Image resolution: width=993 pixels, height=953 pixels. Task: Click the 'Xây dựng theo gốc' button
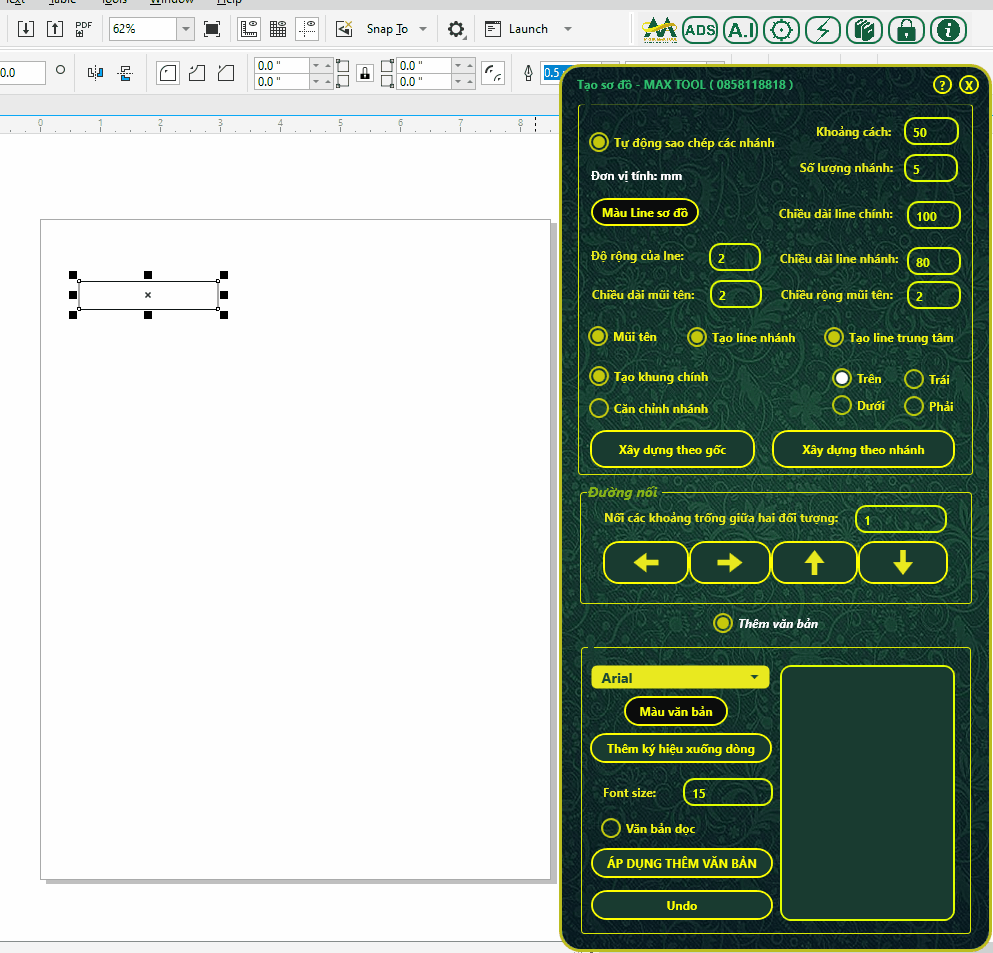click(672, 449)
